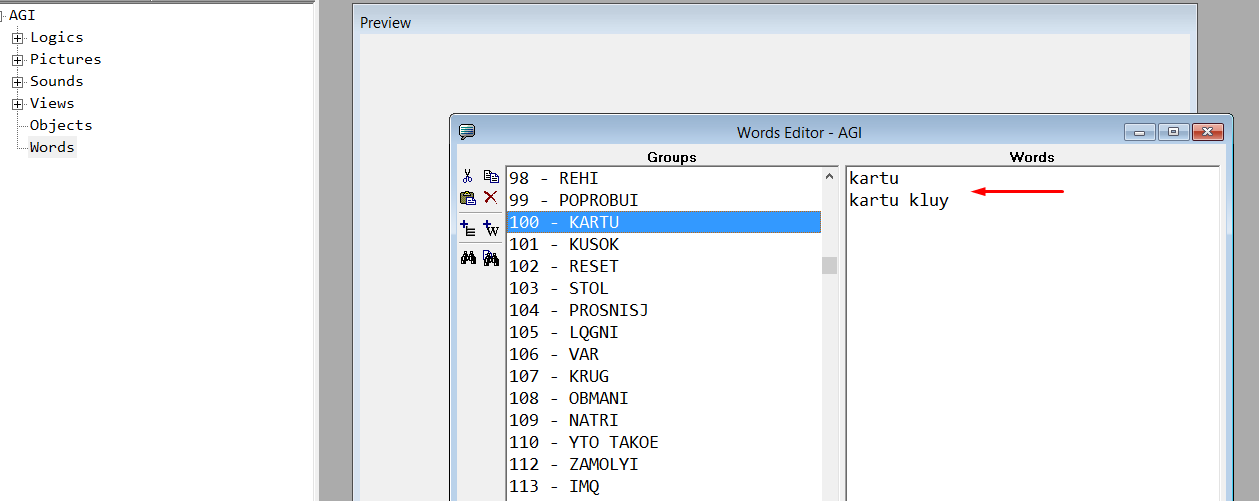Minimize the Words Editor window
This screenshot has height=501, width=1259.
click(x=1139, y=132)
